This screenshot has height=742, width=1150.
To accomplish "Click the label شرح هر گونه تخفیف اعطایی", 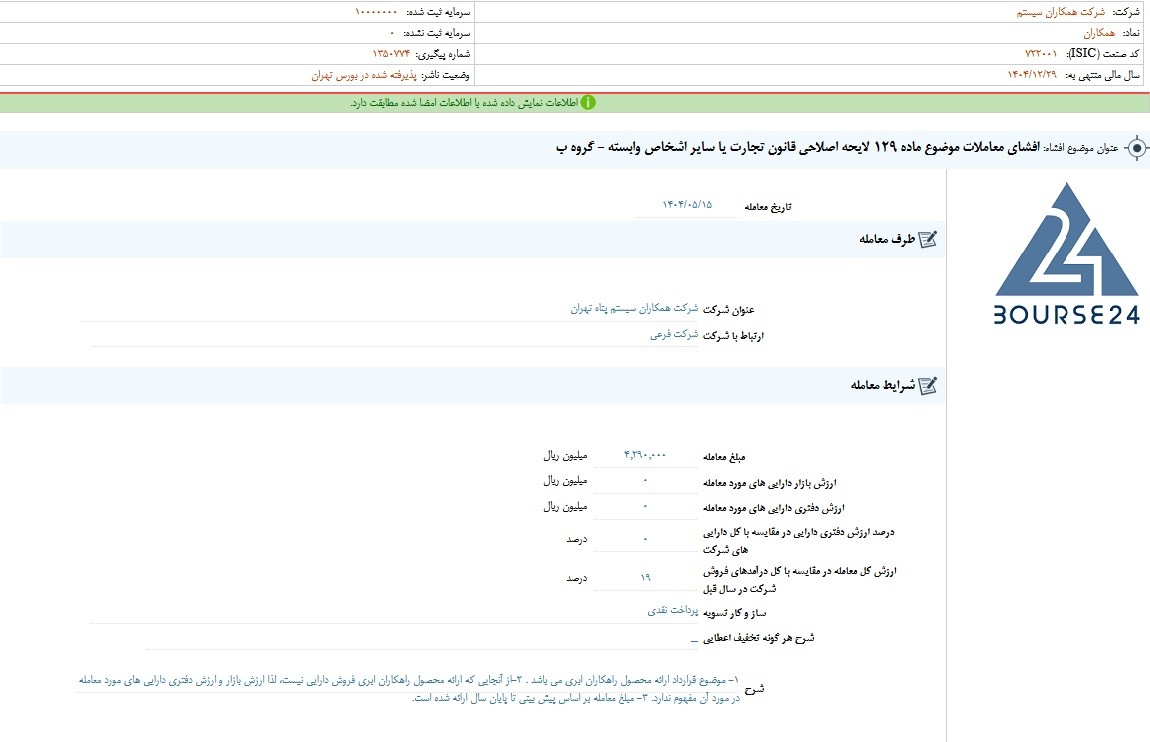I will click(758, 638).
